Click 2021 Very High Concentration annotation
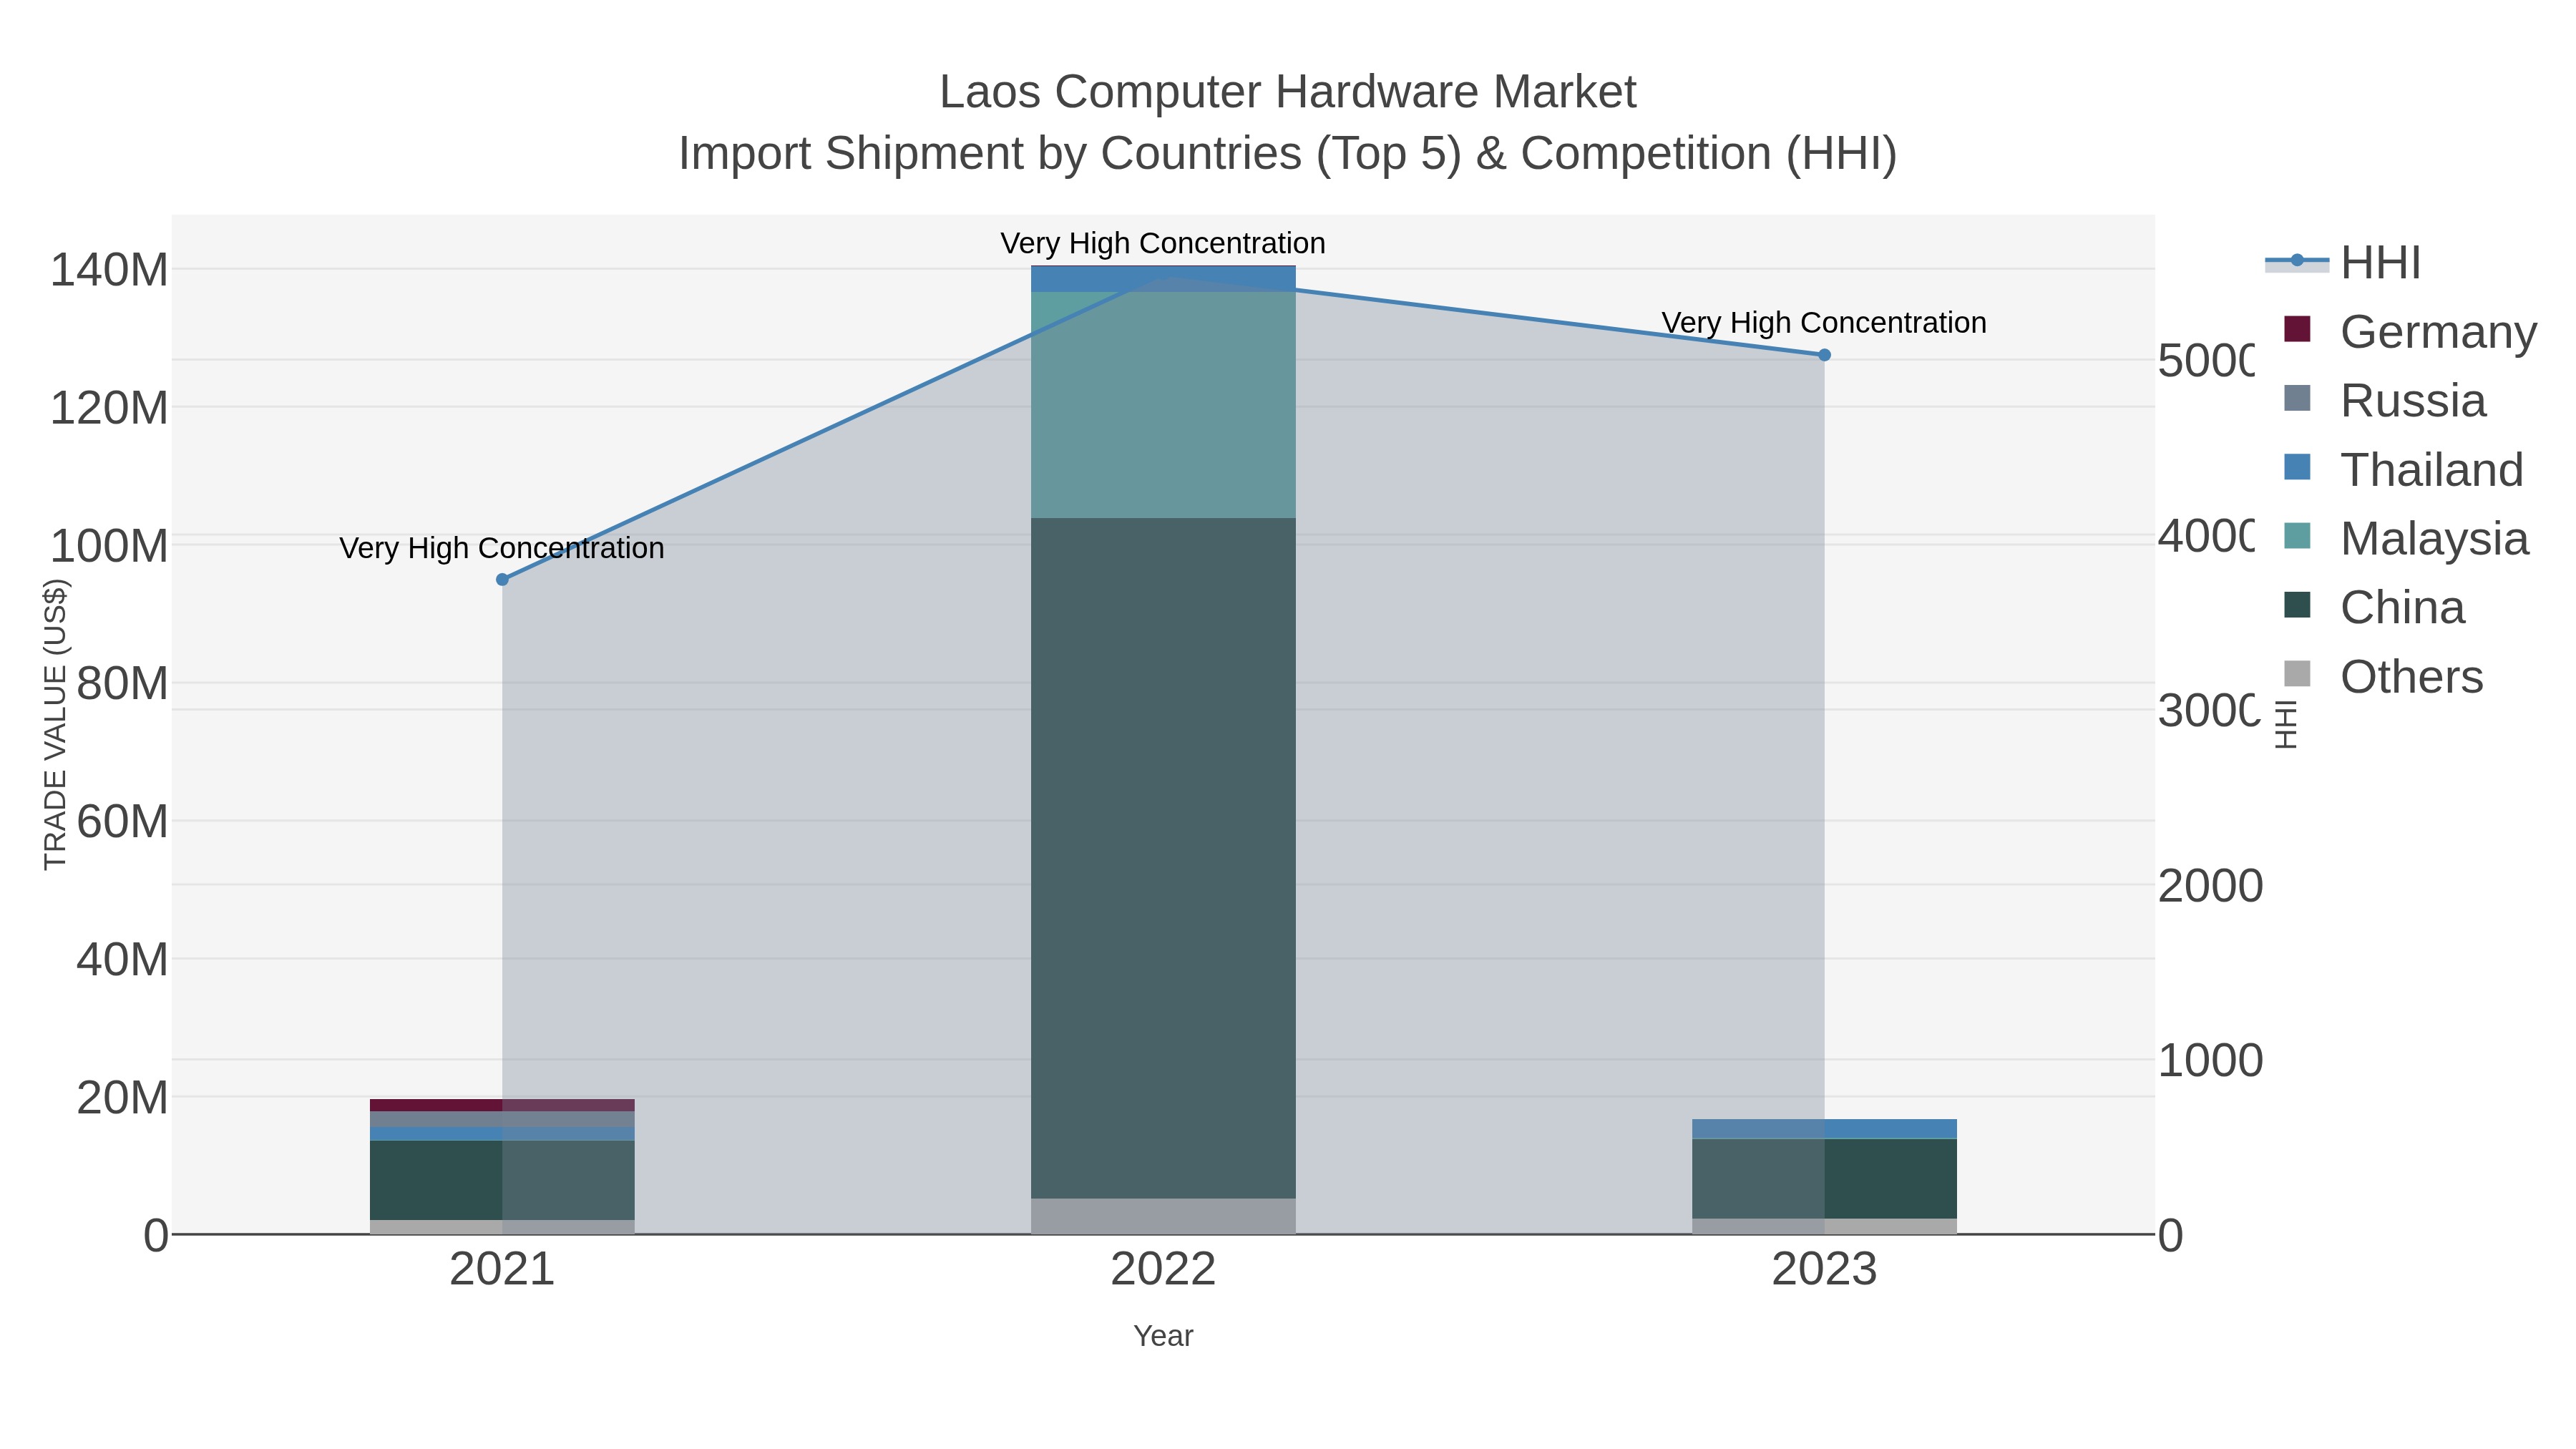 [502, 548]
